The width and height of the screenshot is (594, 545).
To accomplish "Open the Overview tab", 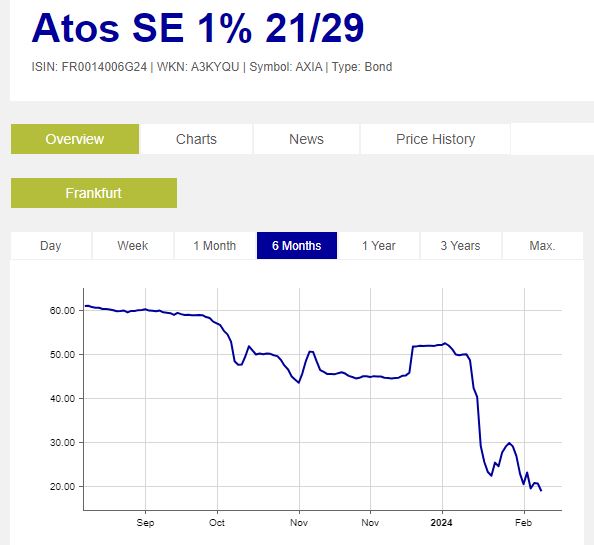I will 75,139.
